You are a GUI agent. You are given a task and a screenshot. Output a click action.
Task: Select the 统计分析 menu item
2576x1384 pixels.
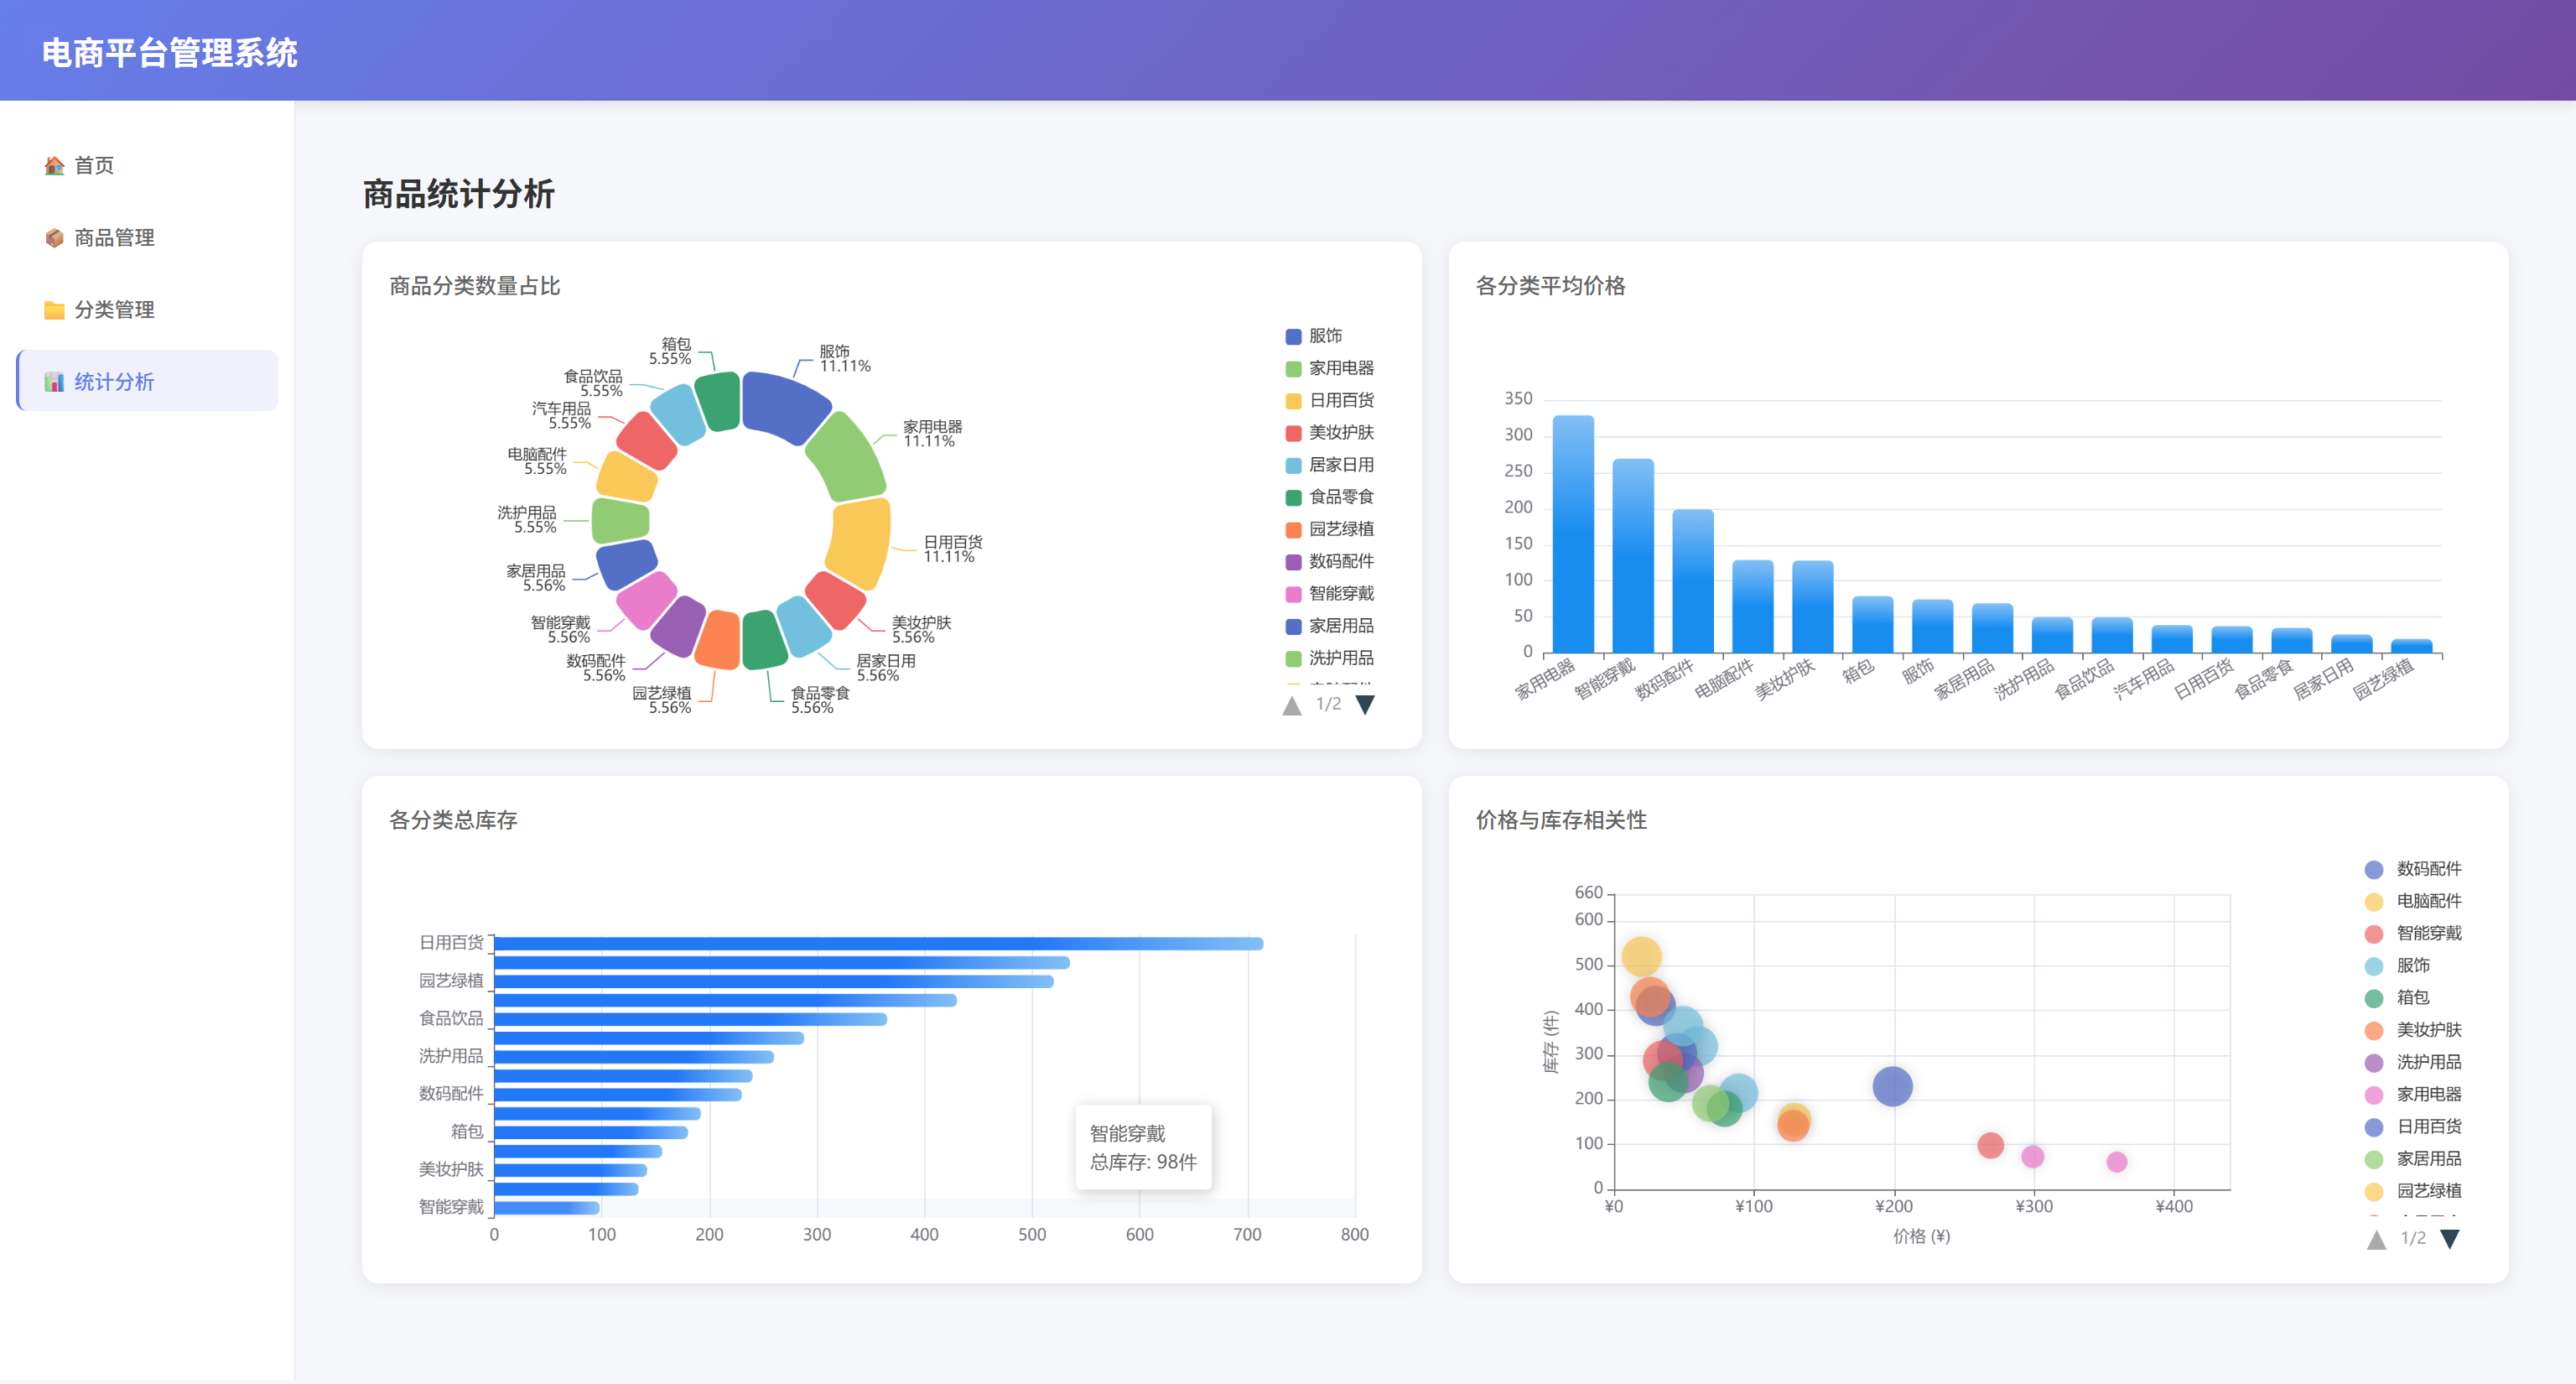coord(147,381)
